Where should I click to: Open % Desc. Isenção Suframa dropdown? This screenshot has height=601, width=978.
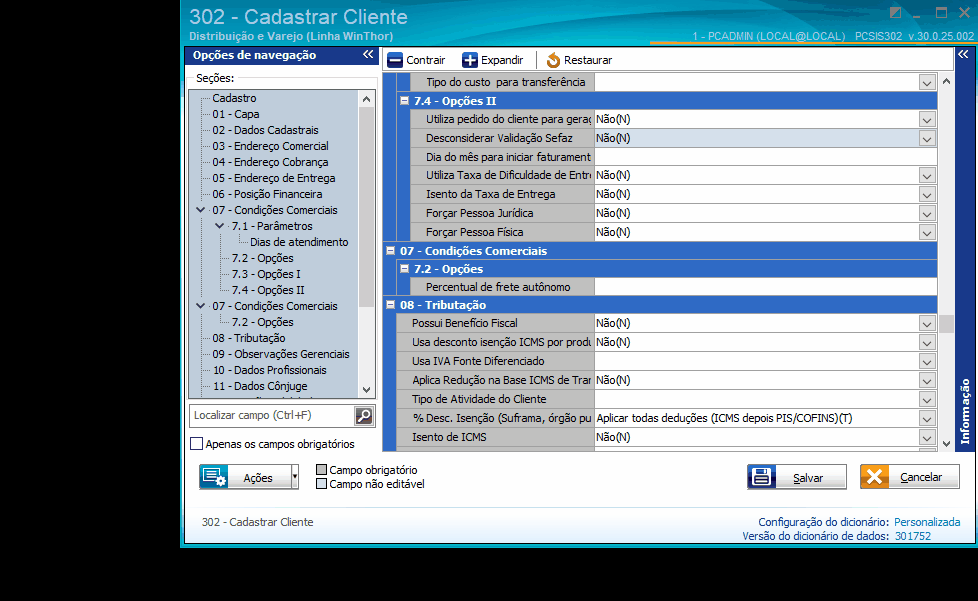point(927,418)
